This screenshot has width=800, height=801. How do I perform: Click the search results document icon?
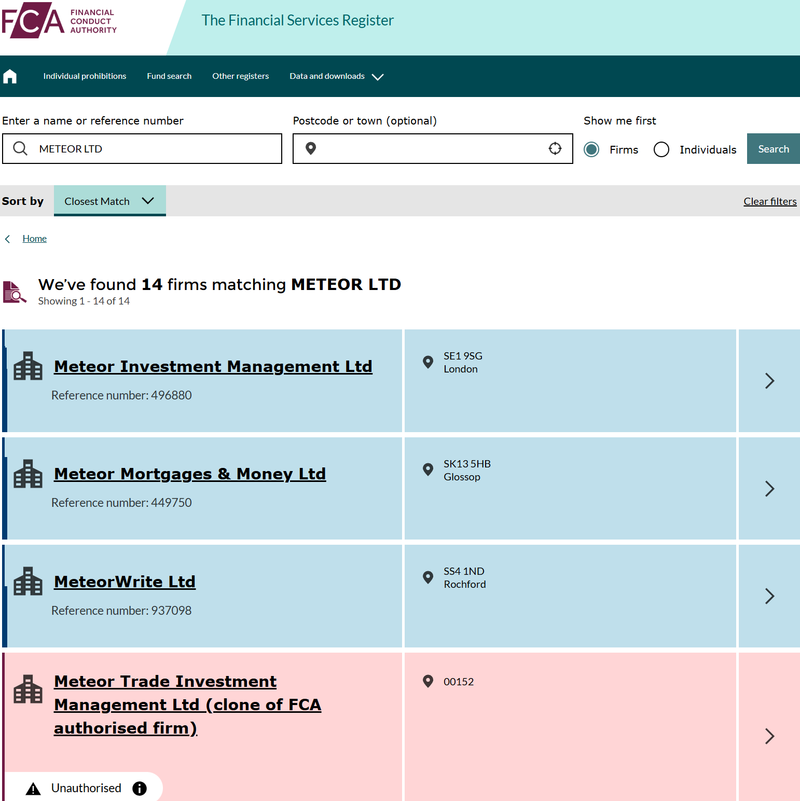click(x=14, y=292)
